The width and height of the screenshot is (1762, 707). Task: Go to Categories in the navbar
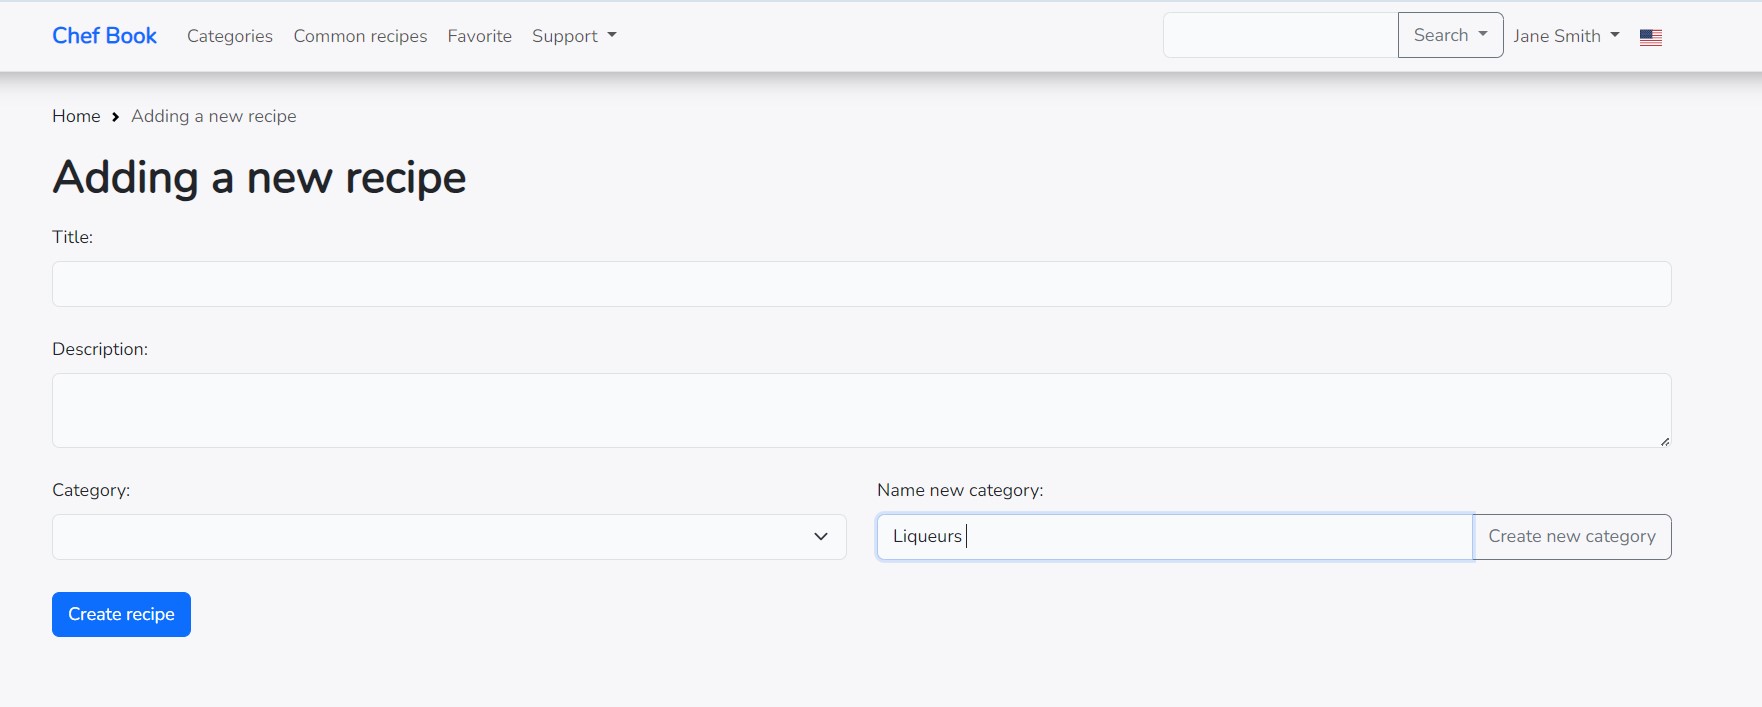click(229, 36)
